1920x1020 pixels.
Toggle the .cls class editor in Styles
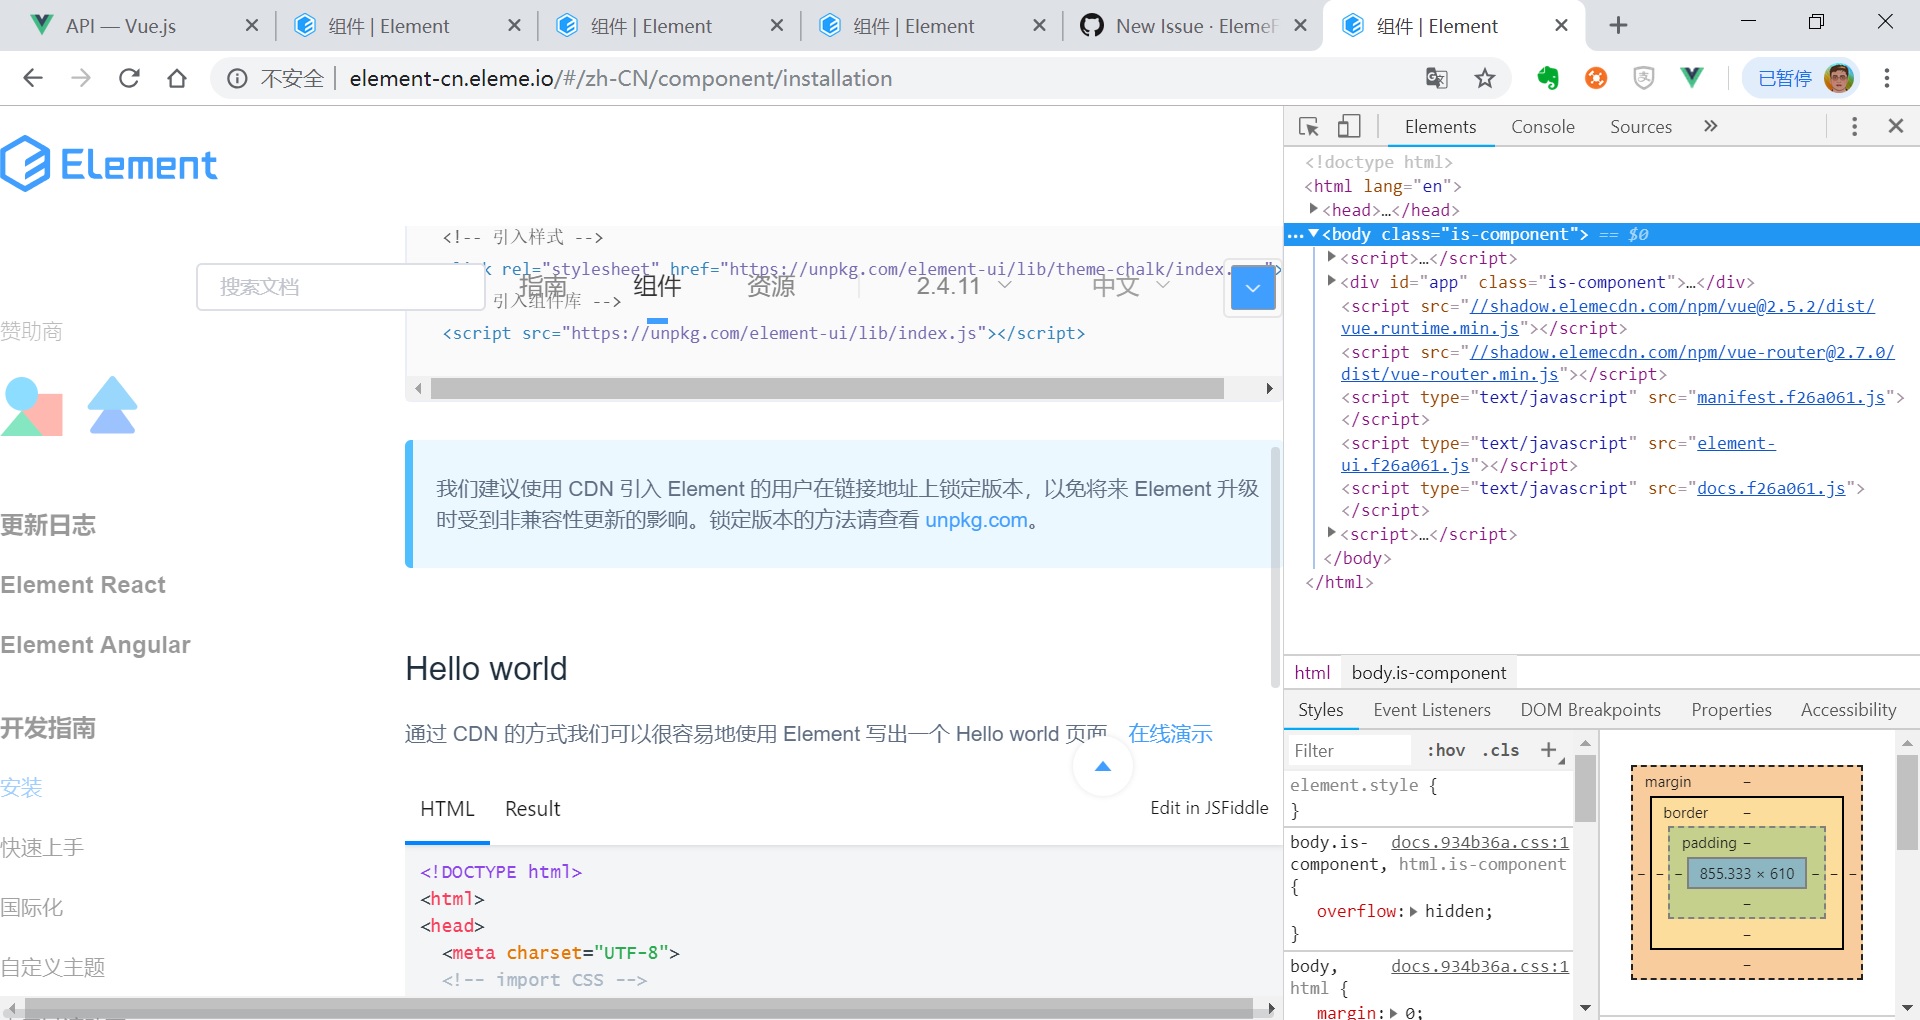tap(1500, 750)
